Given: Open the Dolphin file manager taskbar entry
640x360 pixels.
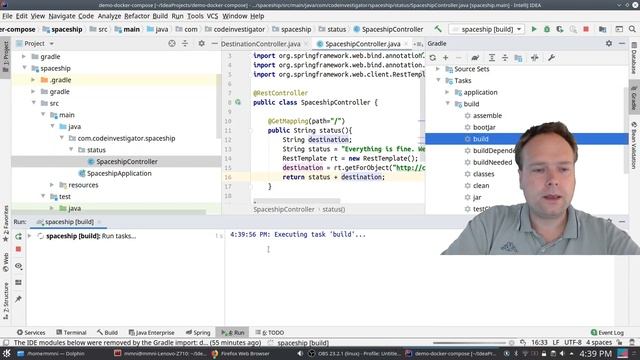Looking at the screenshot, I should [x=51, y=354].
